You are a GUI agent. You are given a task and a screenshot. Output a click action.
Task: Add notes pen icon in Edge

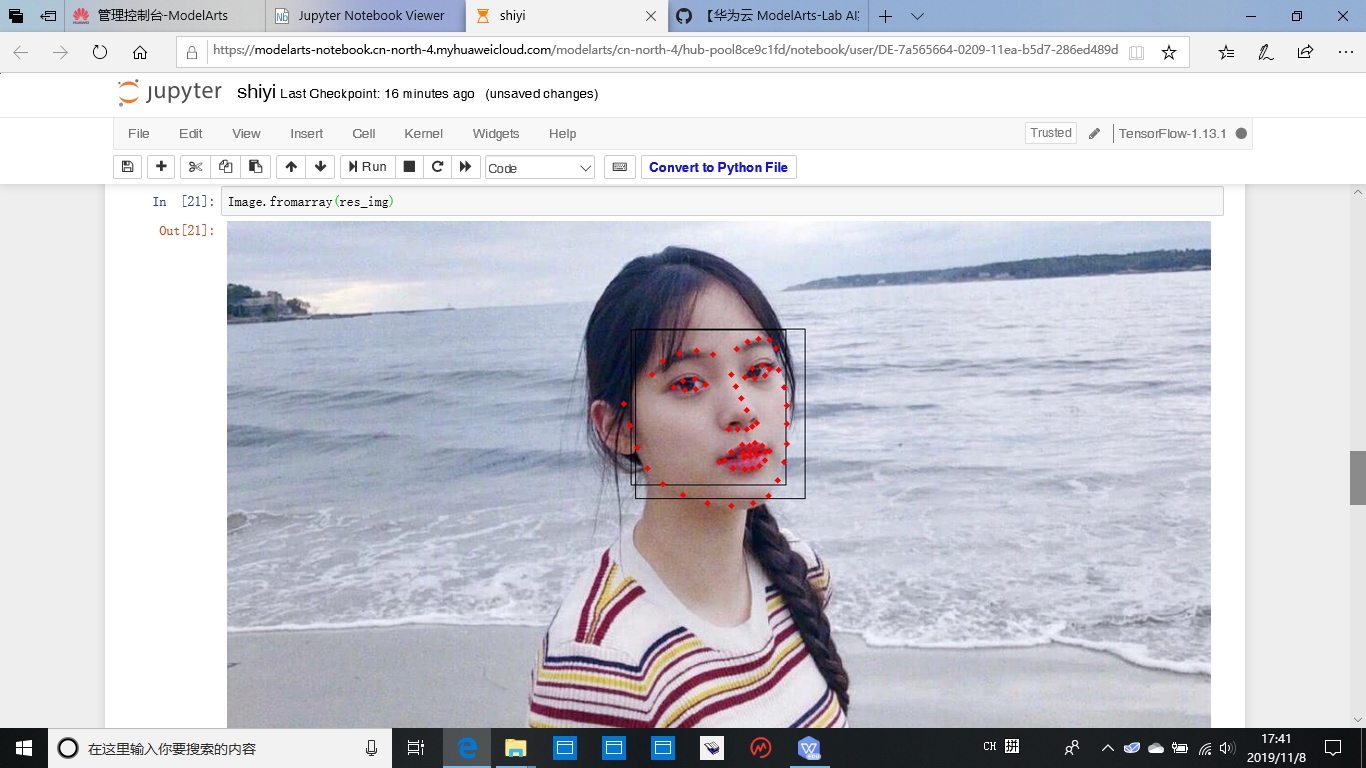1266,52
